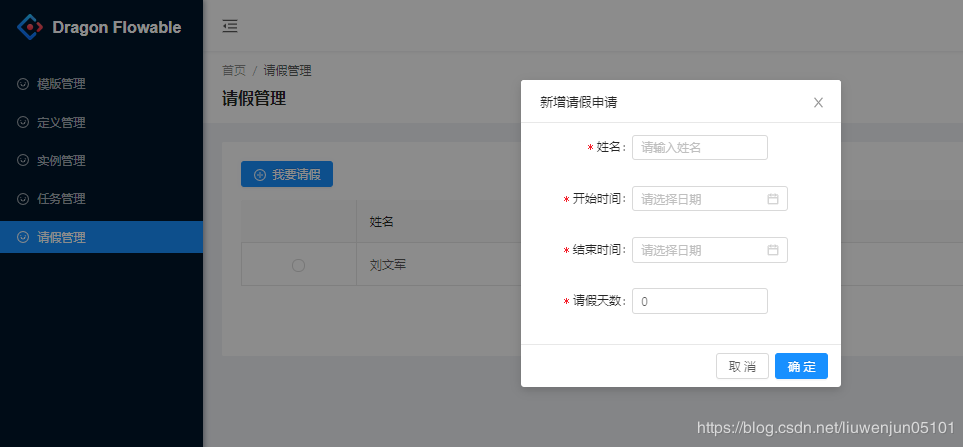
Task: Confirm the form with 确定 button
Action: [801, 366]
